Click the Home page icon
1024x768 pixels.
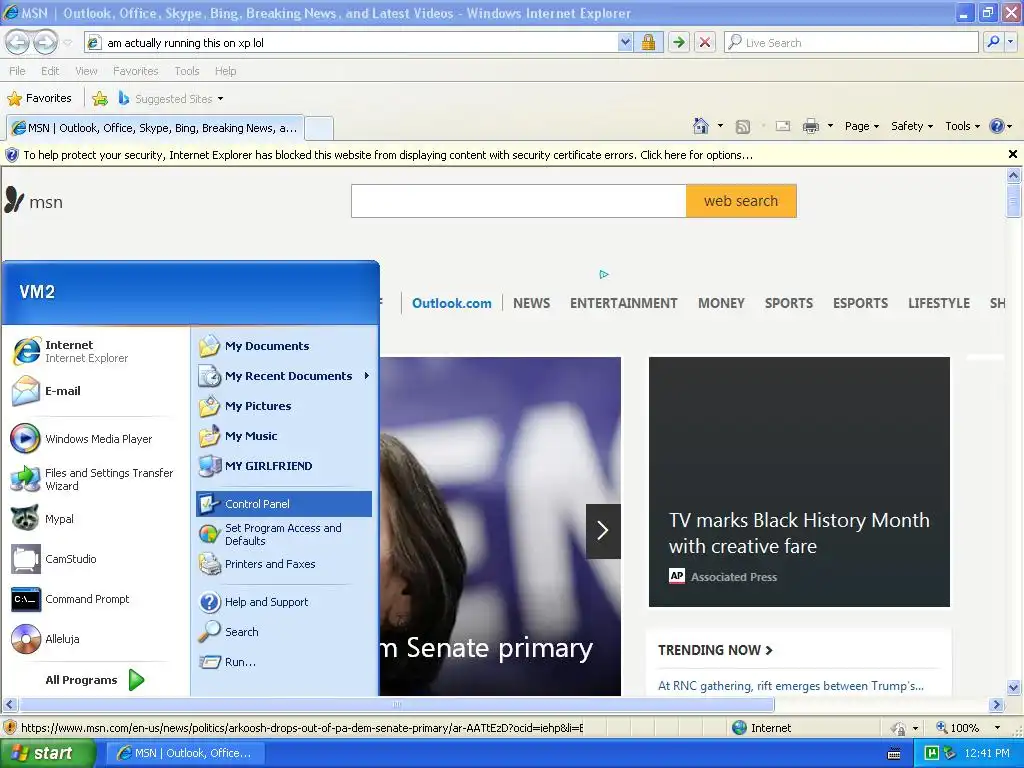tap(701, 126)
